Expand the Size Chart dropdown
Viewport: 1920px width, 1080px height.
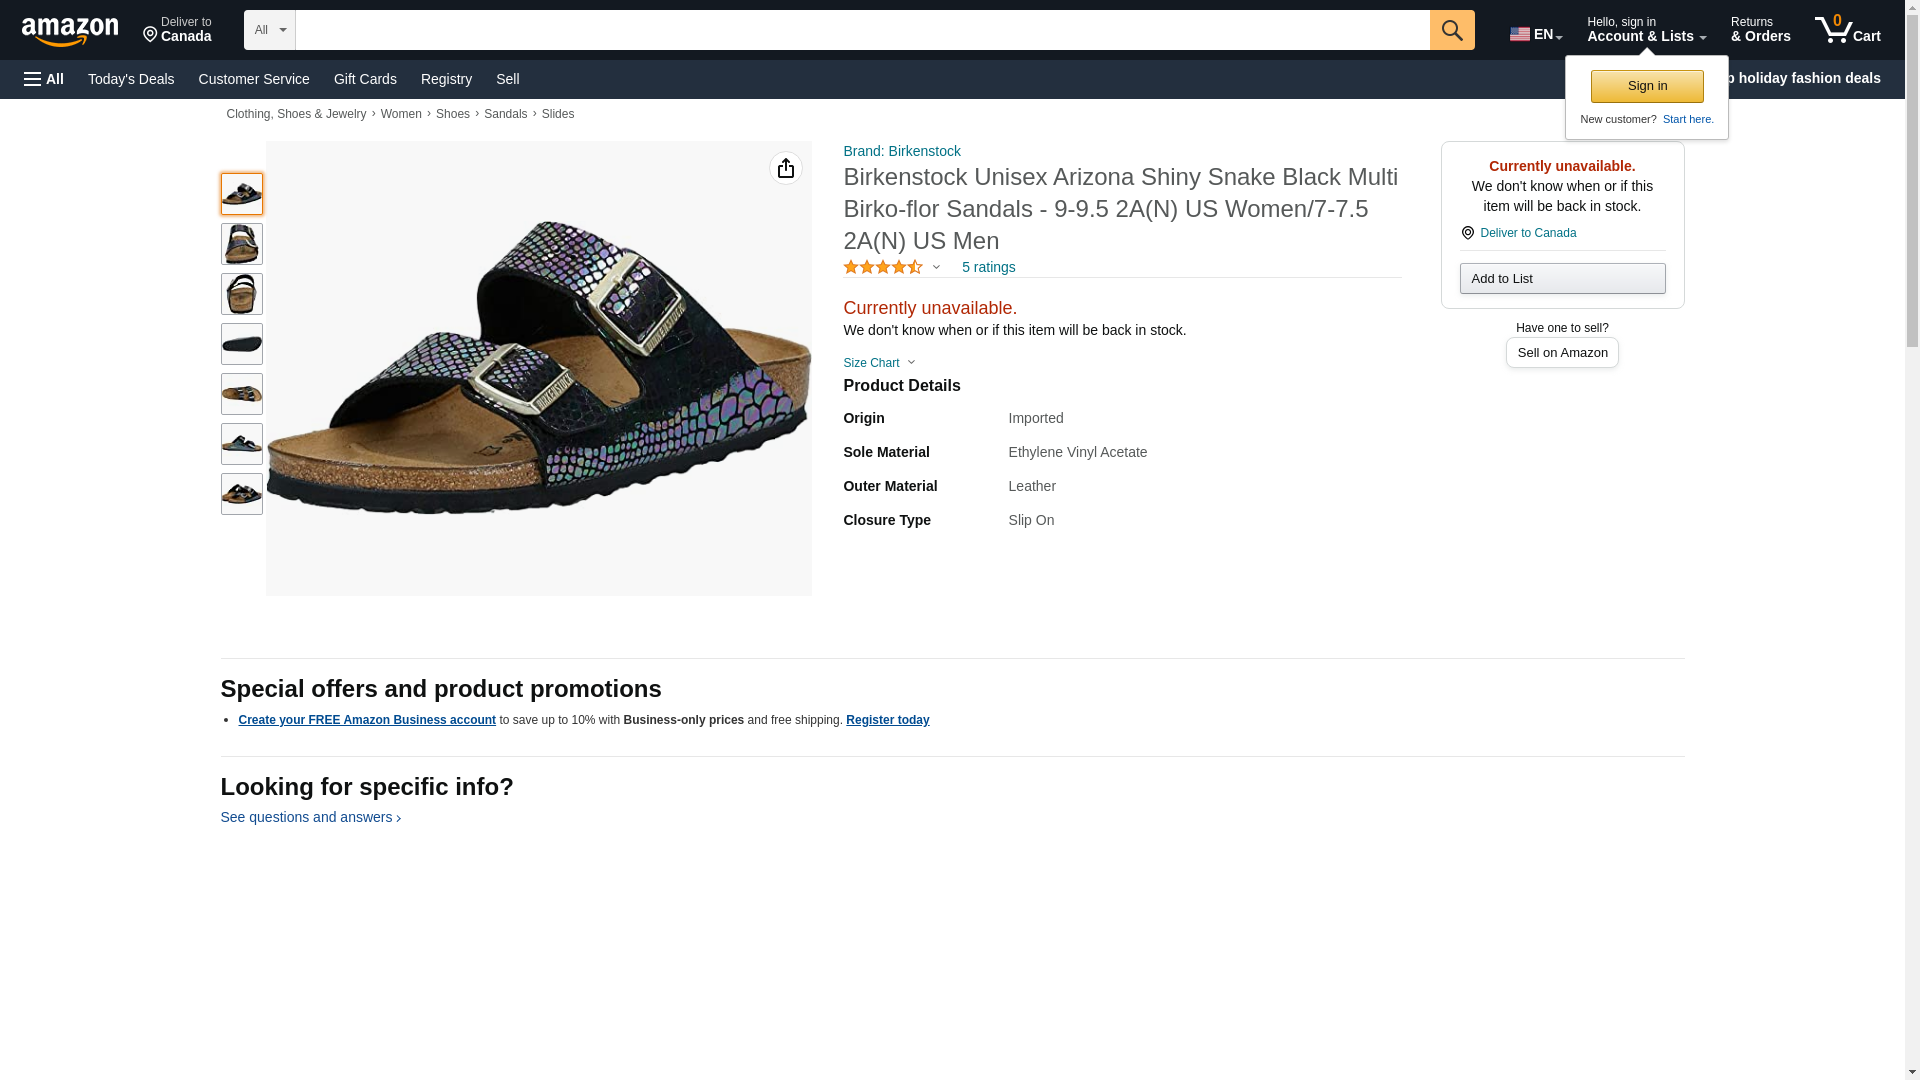pyautogui.click(x=879, y=363)
